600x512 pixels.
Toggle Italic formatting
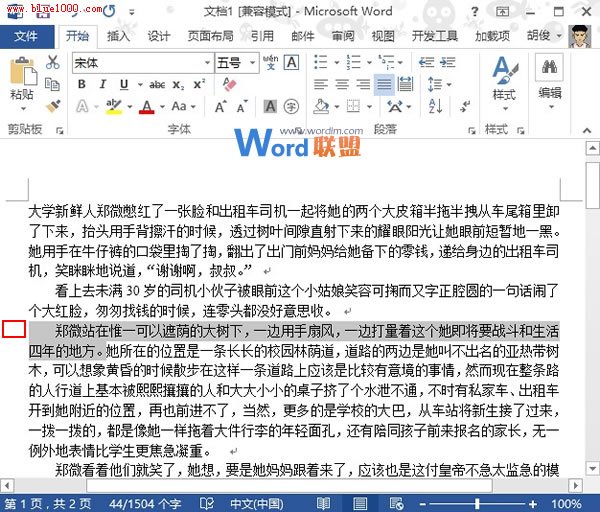tap(103, 84)
